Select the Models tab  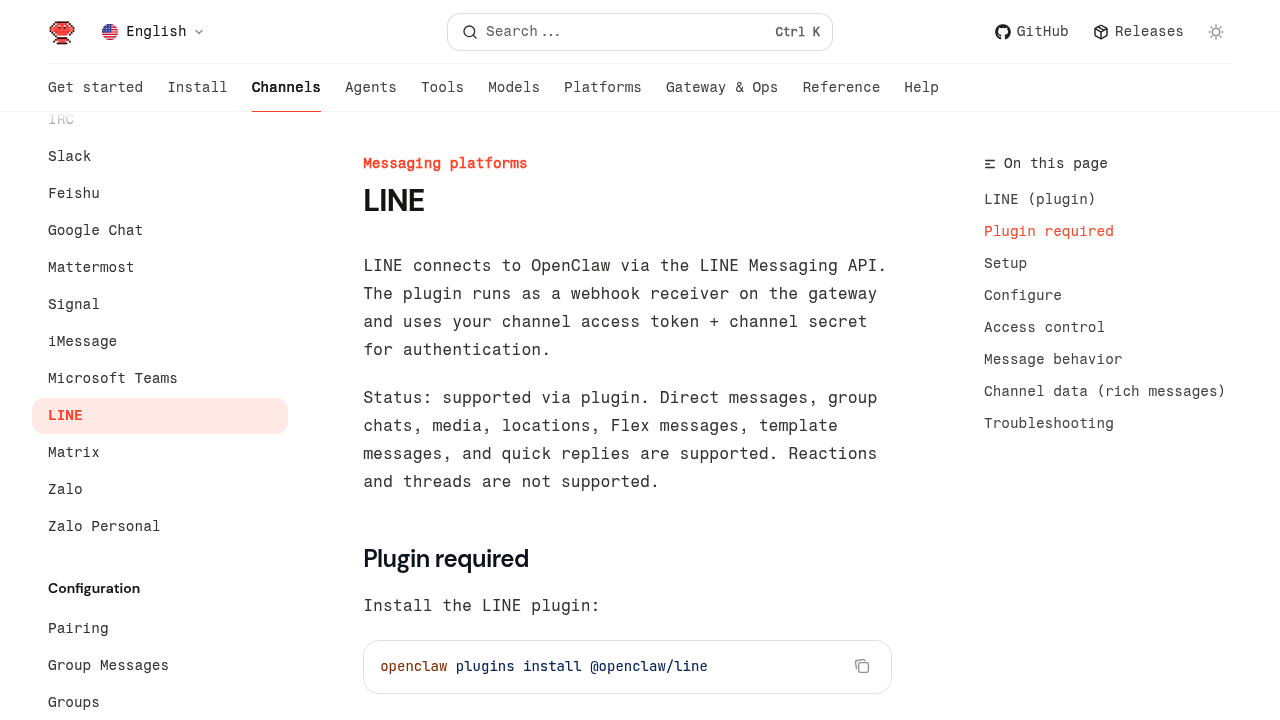(514, 88)
